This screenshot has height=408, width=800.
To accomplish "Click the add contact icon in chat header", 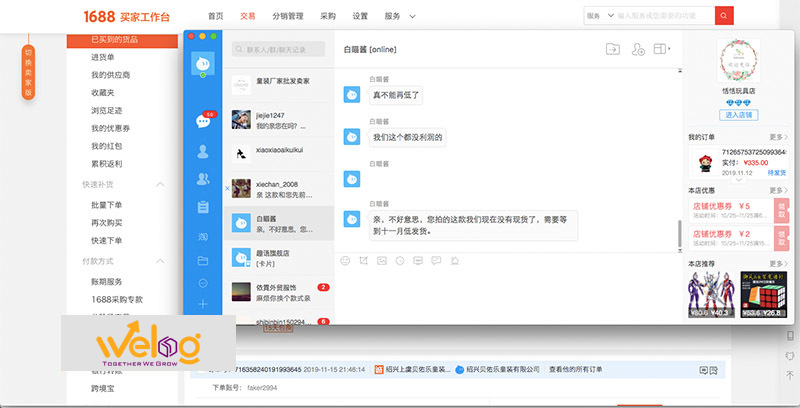I will 638,49.
